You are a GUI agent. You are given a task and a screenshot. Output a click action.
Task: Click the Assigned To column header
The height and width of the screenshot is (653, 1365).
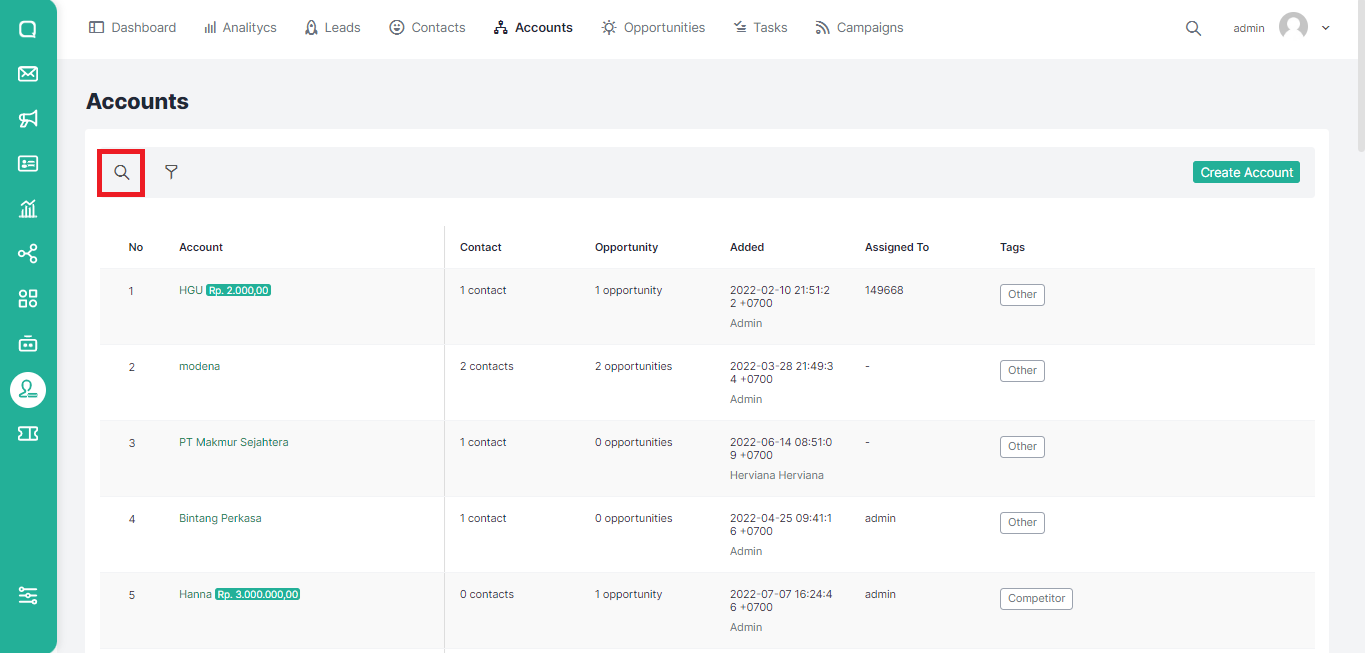coord(897,247)
